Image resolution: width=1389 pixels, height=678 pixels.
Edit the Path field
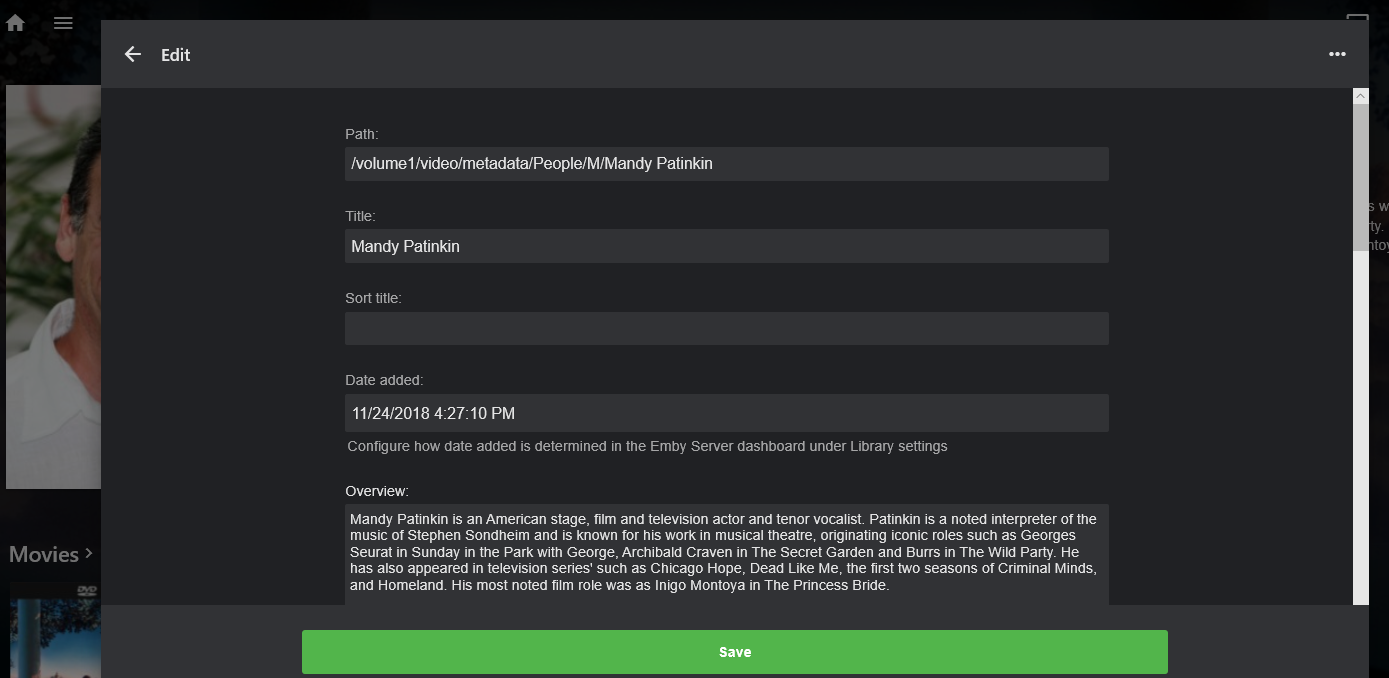point(726,164)
